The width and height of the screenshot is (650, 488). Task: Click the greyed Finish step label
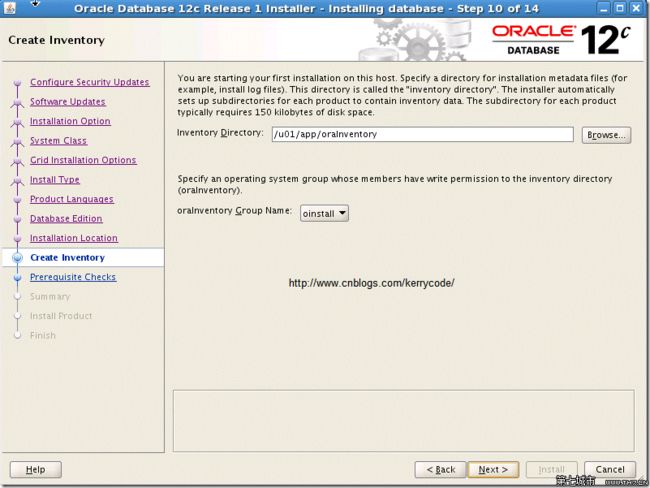pyautogui.click(x=43, y=335)
